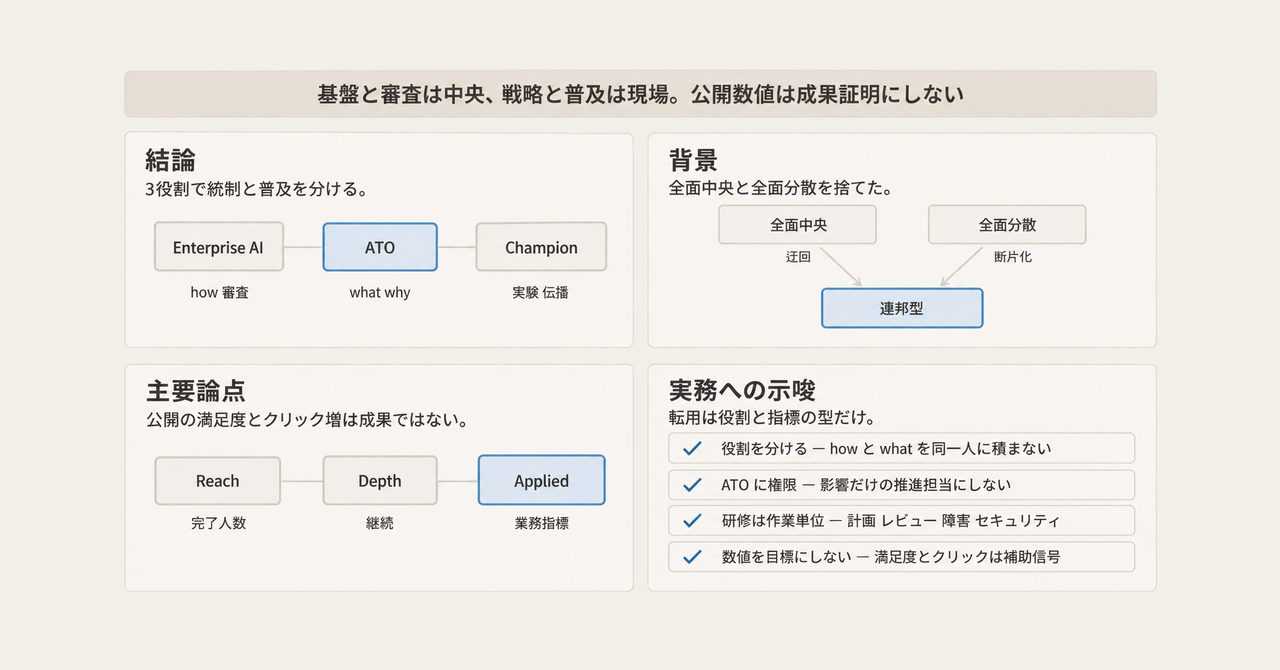
Task: Click the caption how 審査
Action: coord(219,293)
